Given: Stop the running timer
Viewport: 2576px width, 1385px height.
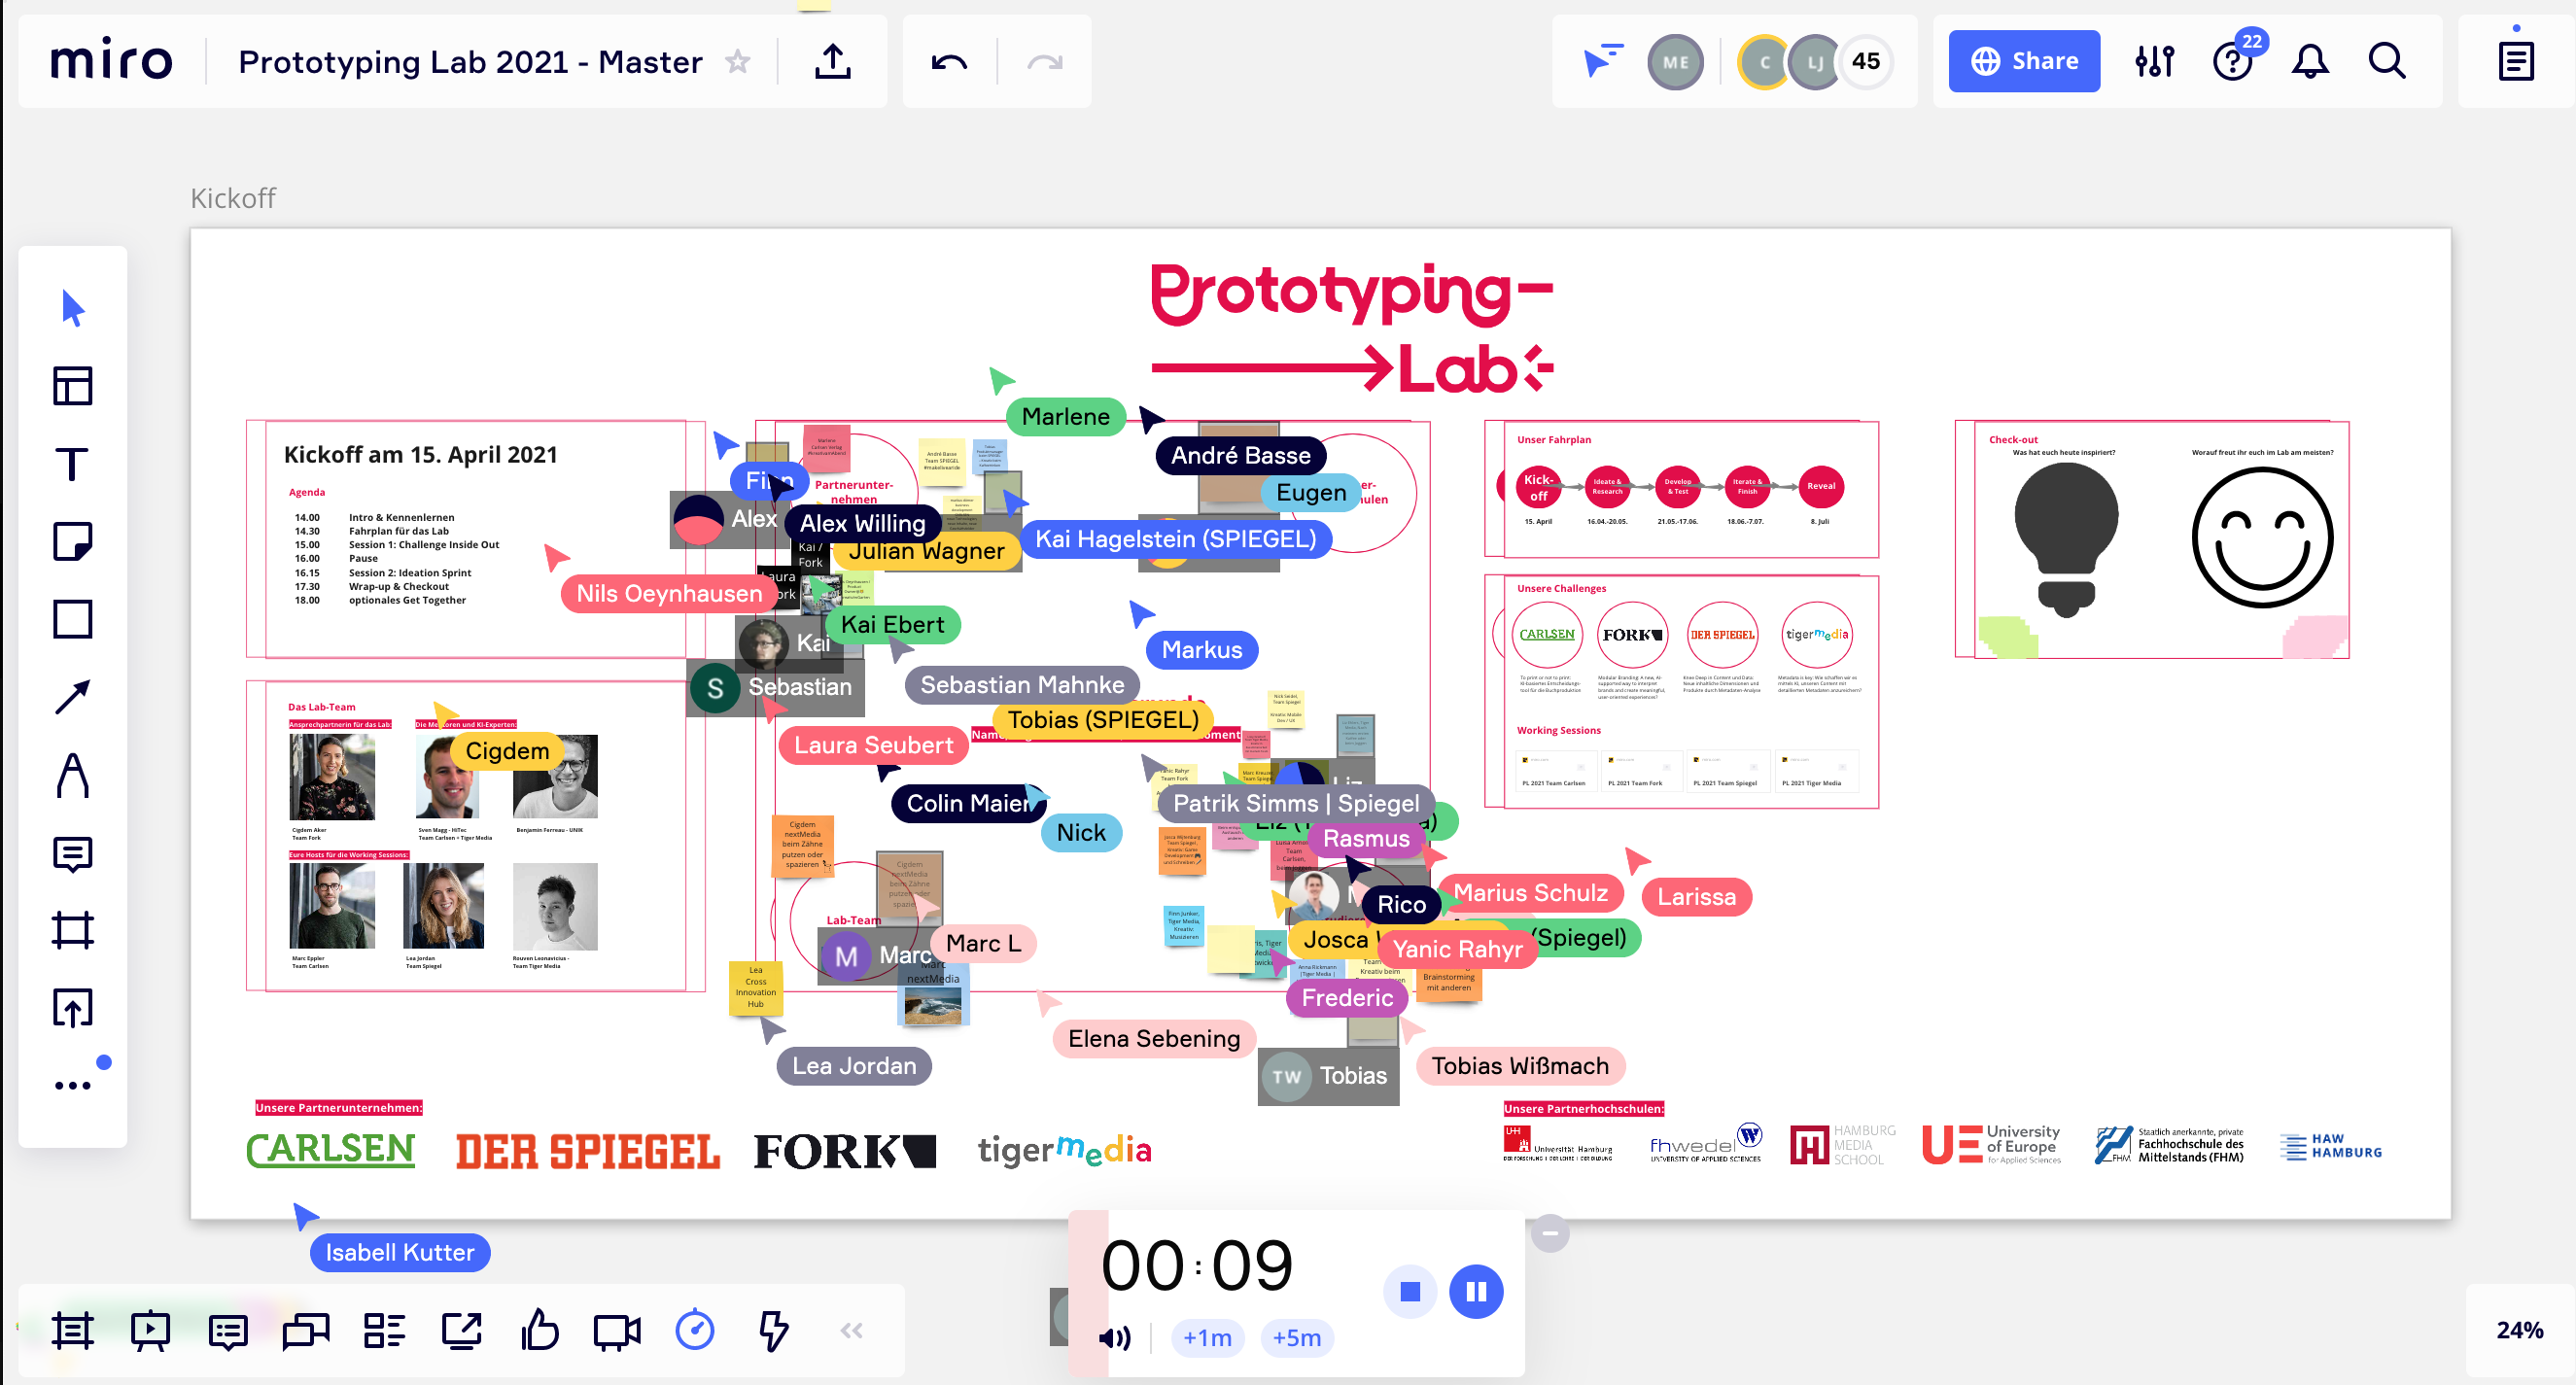Looking at the screenshot, I should pyautogui.click(x=1410, y=1291).
